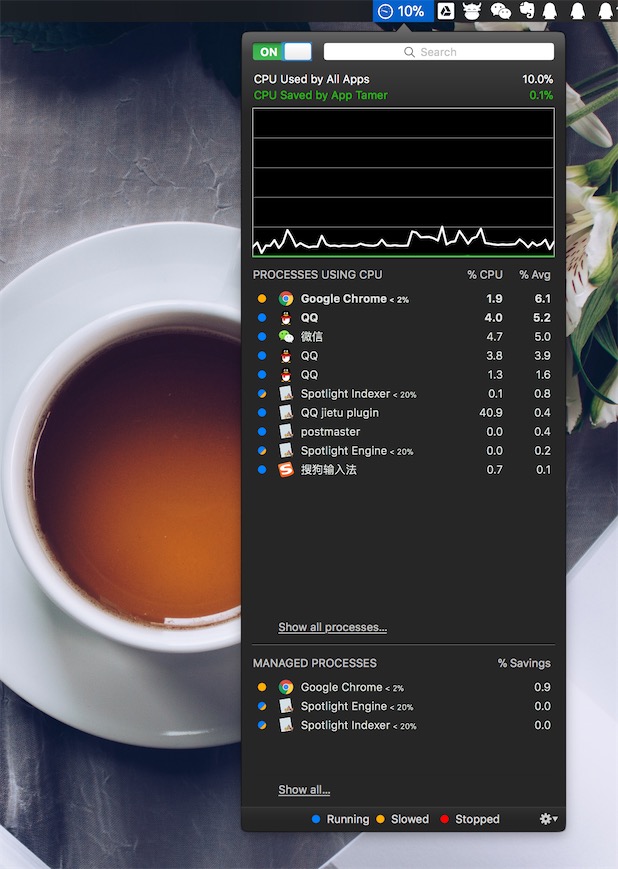The image size is (618, 869).
Task: Select Spotlight Engine < 20% in Managed Processes
Action: pos(357,706)
